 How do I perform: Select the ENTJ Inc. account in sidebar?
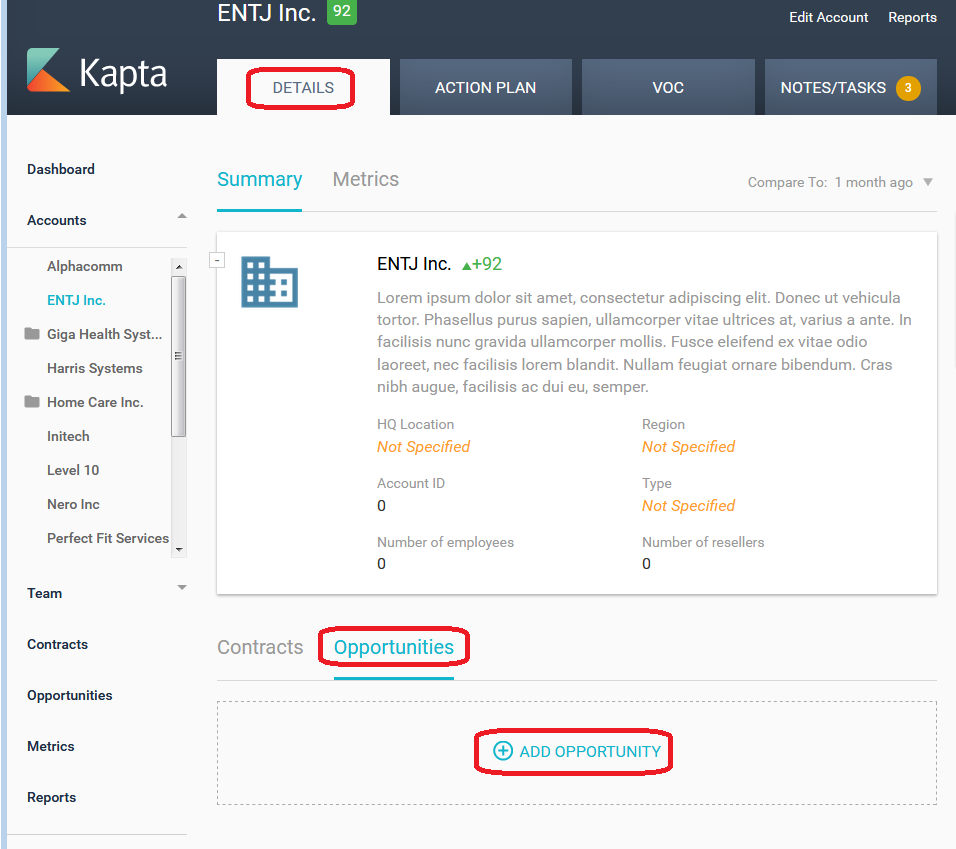(76, 300)
